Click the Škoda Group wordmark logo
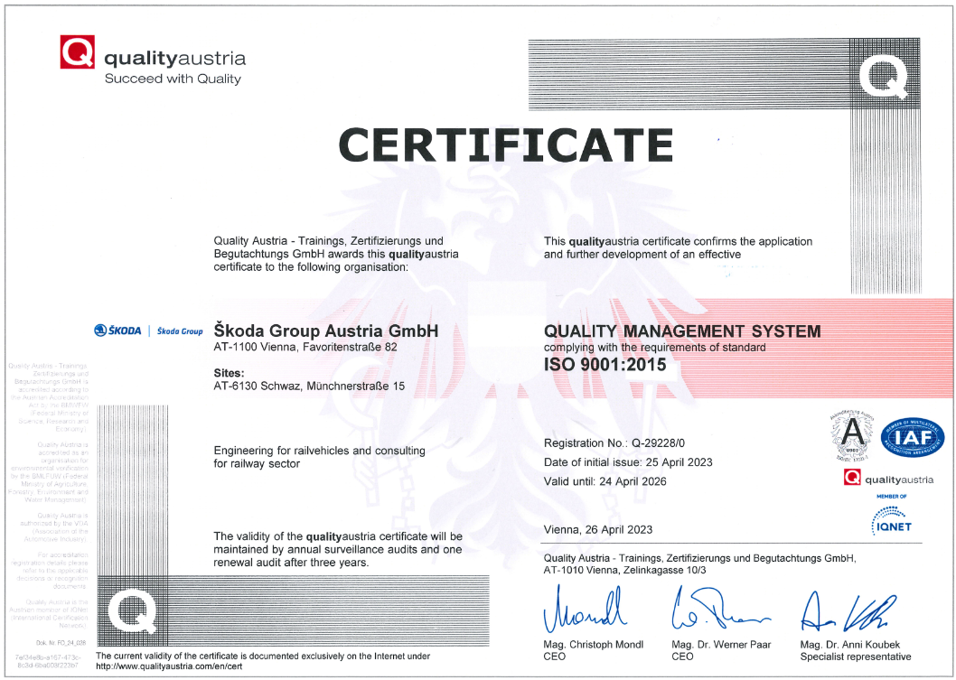This screenshot has width=956, height=680. pos(180,331)
